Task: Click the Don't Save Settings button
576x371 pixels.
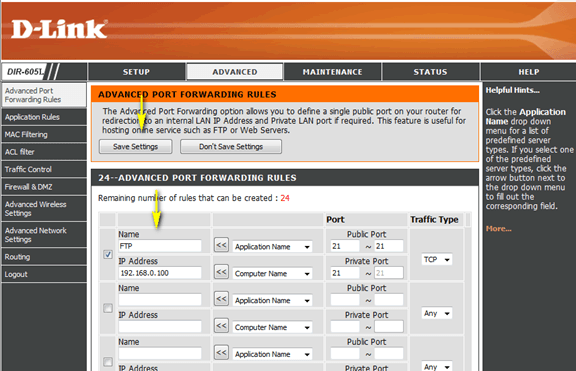Action: pyautogui.click(x=231, y=147)
